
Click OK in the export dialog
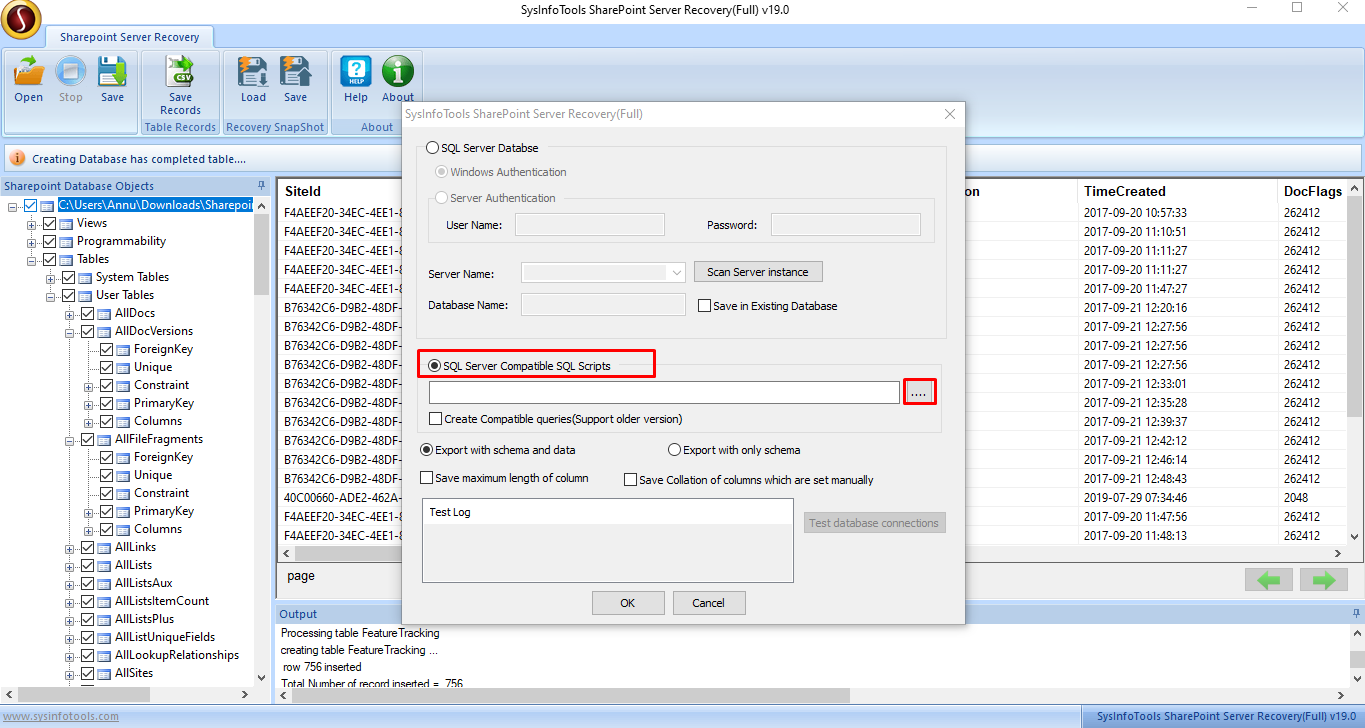click(628, 603)
